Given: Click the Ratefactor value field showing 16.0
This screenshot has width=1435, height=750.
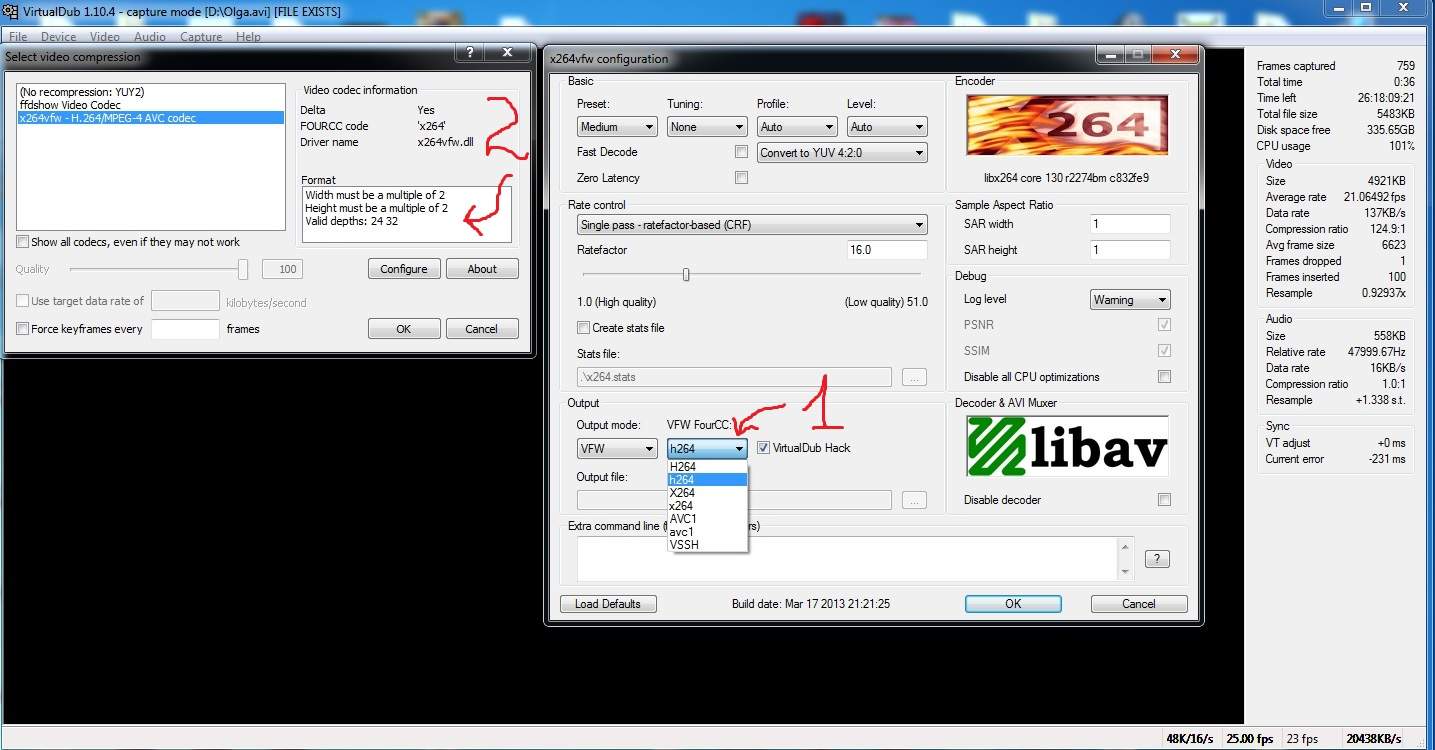Looking at the screenshot, I should point(887,250).
